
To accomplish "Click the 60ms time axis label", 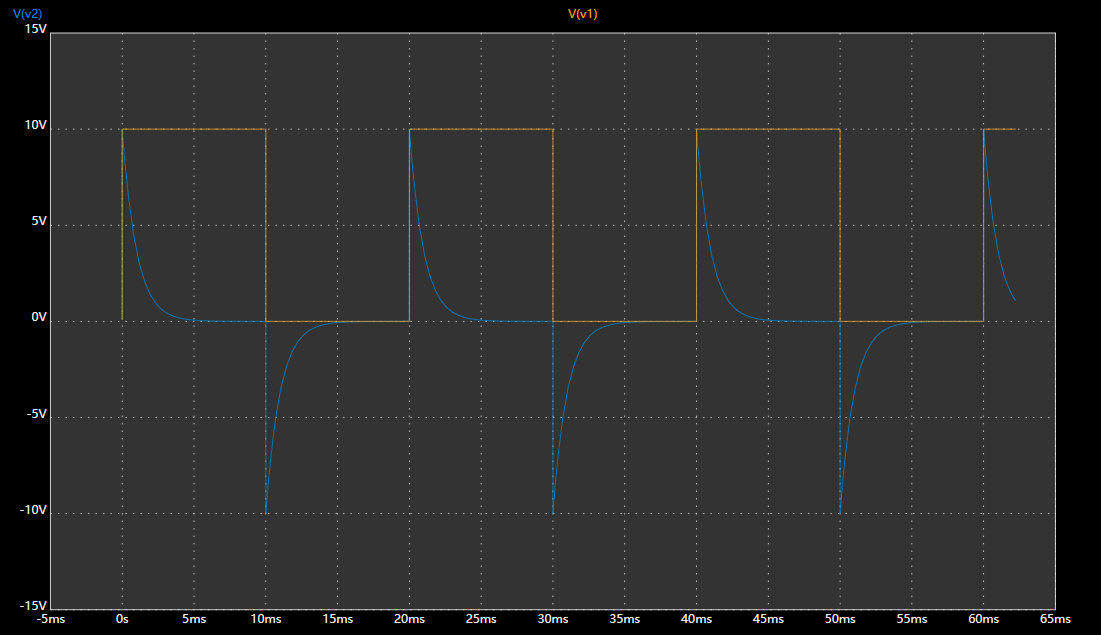I will 983,620.
